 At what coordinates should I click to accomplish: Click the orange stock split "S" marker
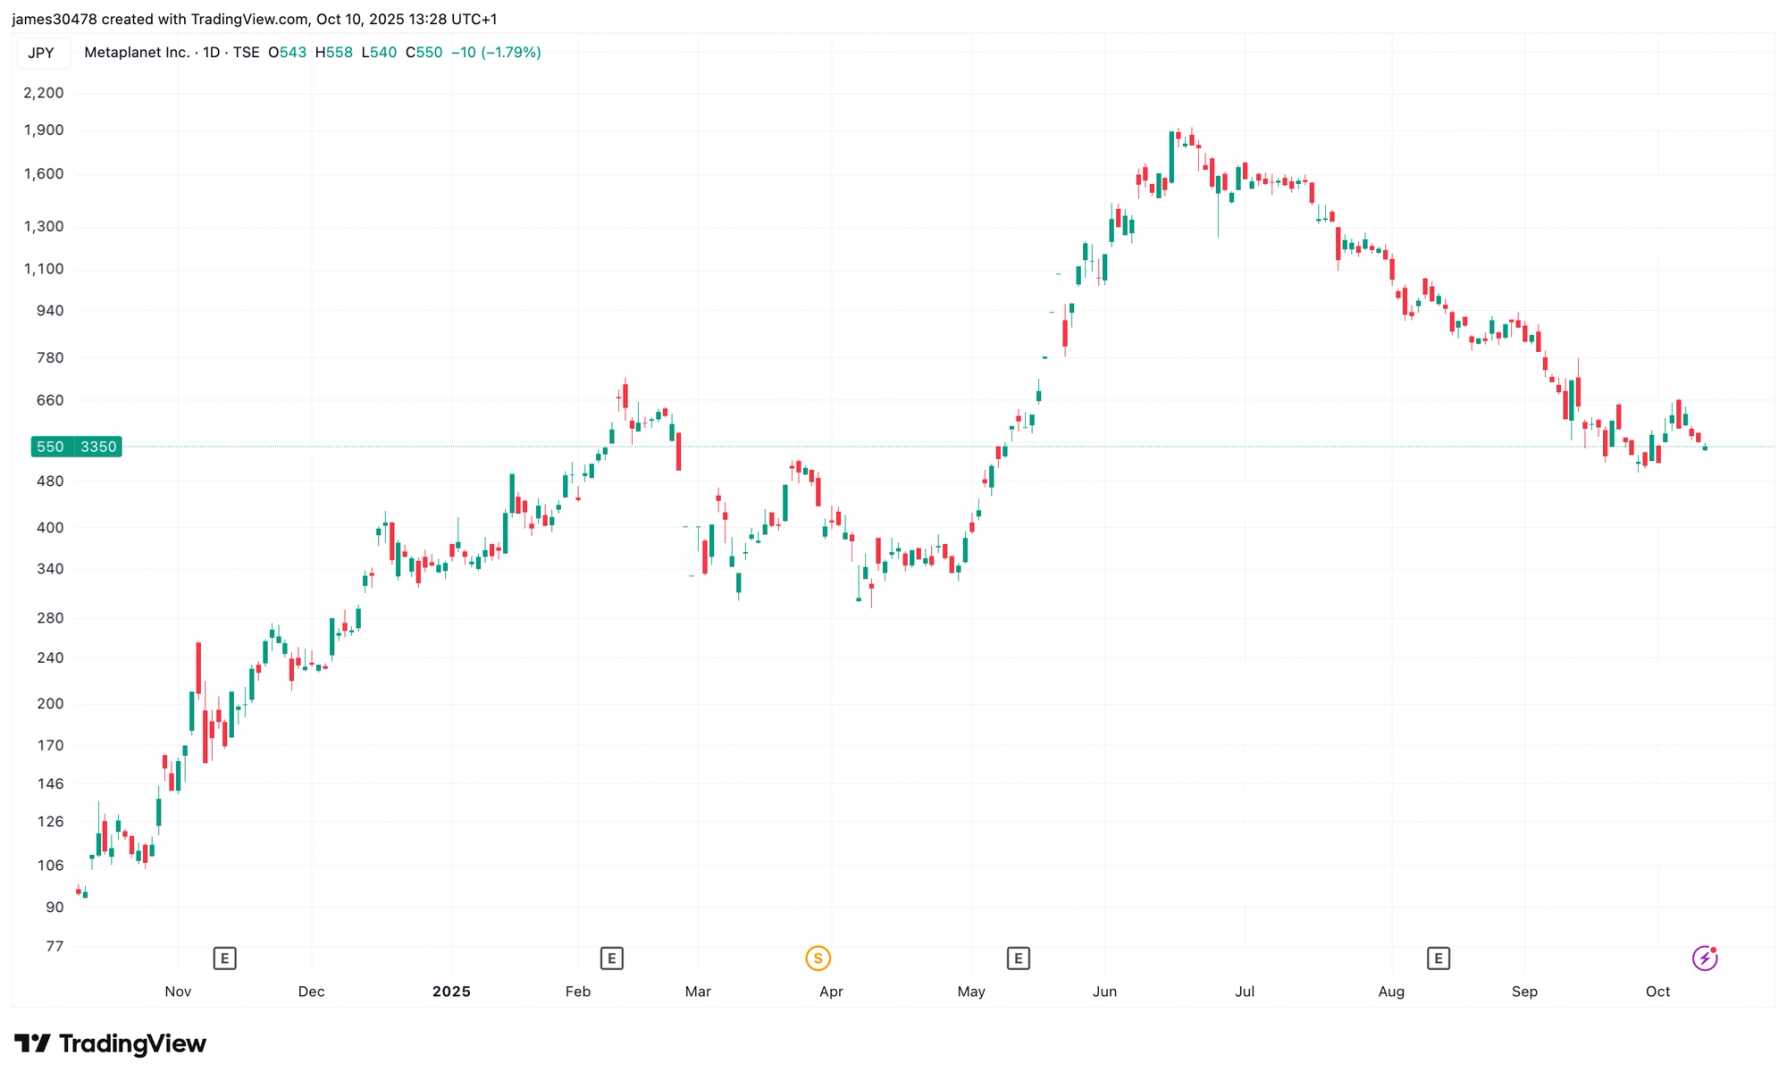[x=818, y=957]
